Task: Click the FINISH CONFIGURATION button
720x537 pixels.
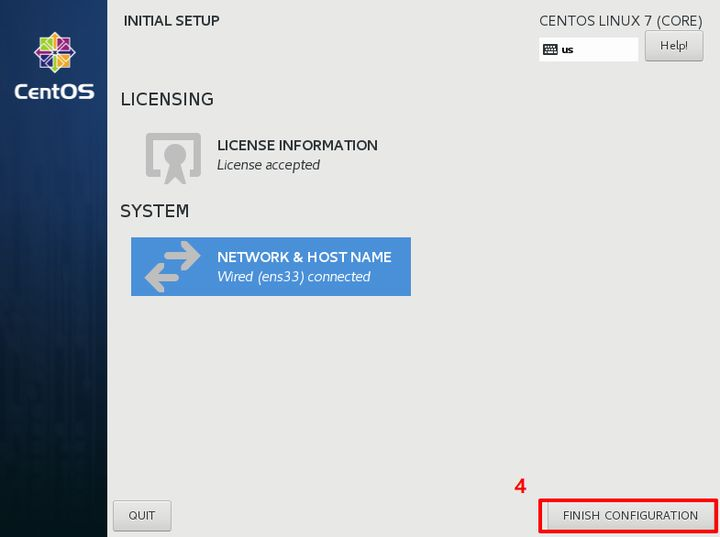Action: [x=629, y=515]
